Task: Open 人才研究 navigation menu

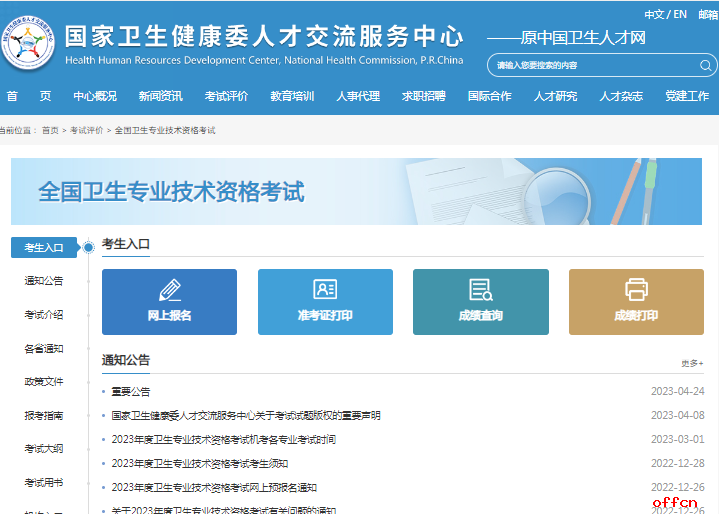Action: click(x=555, y=96)
